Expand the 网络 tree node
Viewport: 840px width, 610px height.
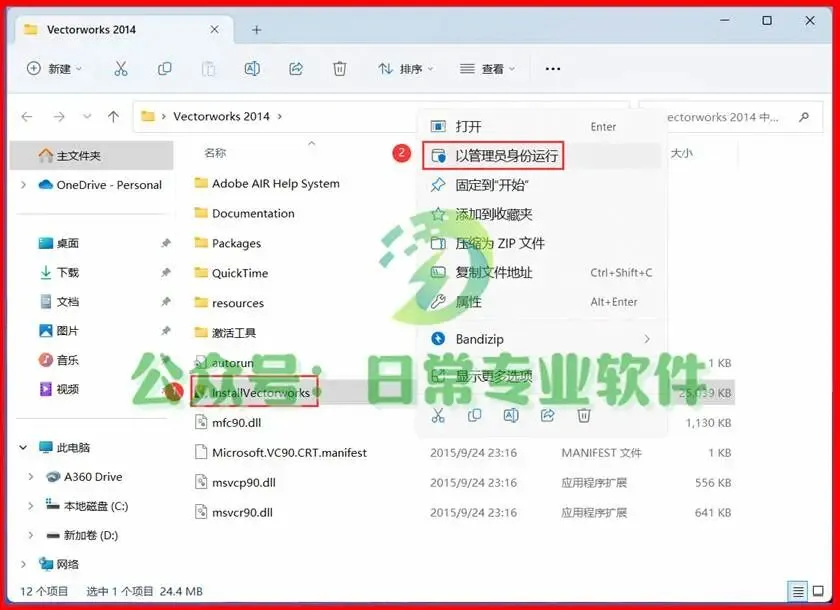point(23,564)
